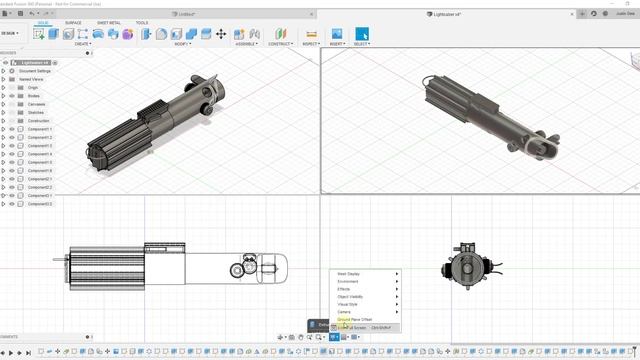Hide Component2:2 with its eye icon
Image resolution: width=640 pixels, height=360 pixels.
click(x=12, y=187)
